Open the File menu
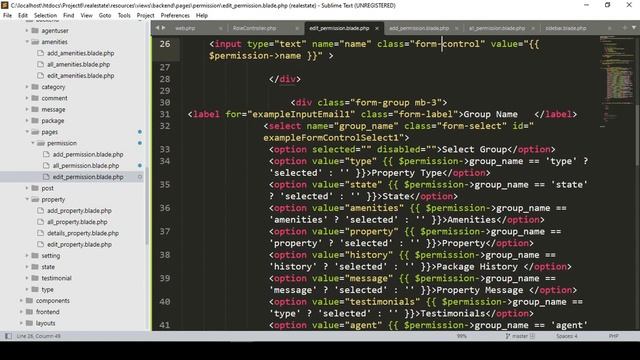The image size is (640, 360). (x=7, y=15)
